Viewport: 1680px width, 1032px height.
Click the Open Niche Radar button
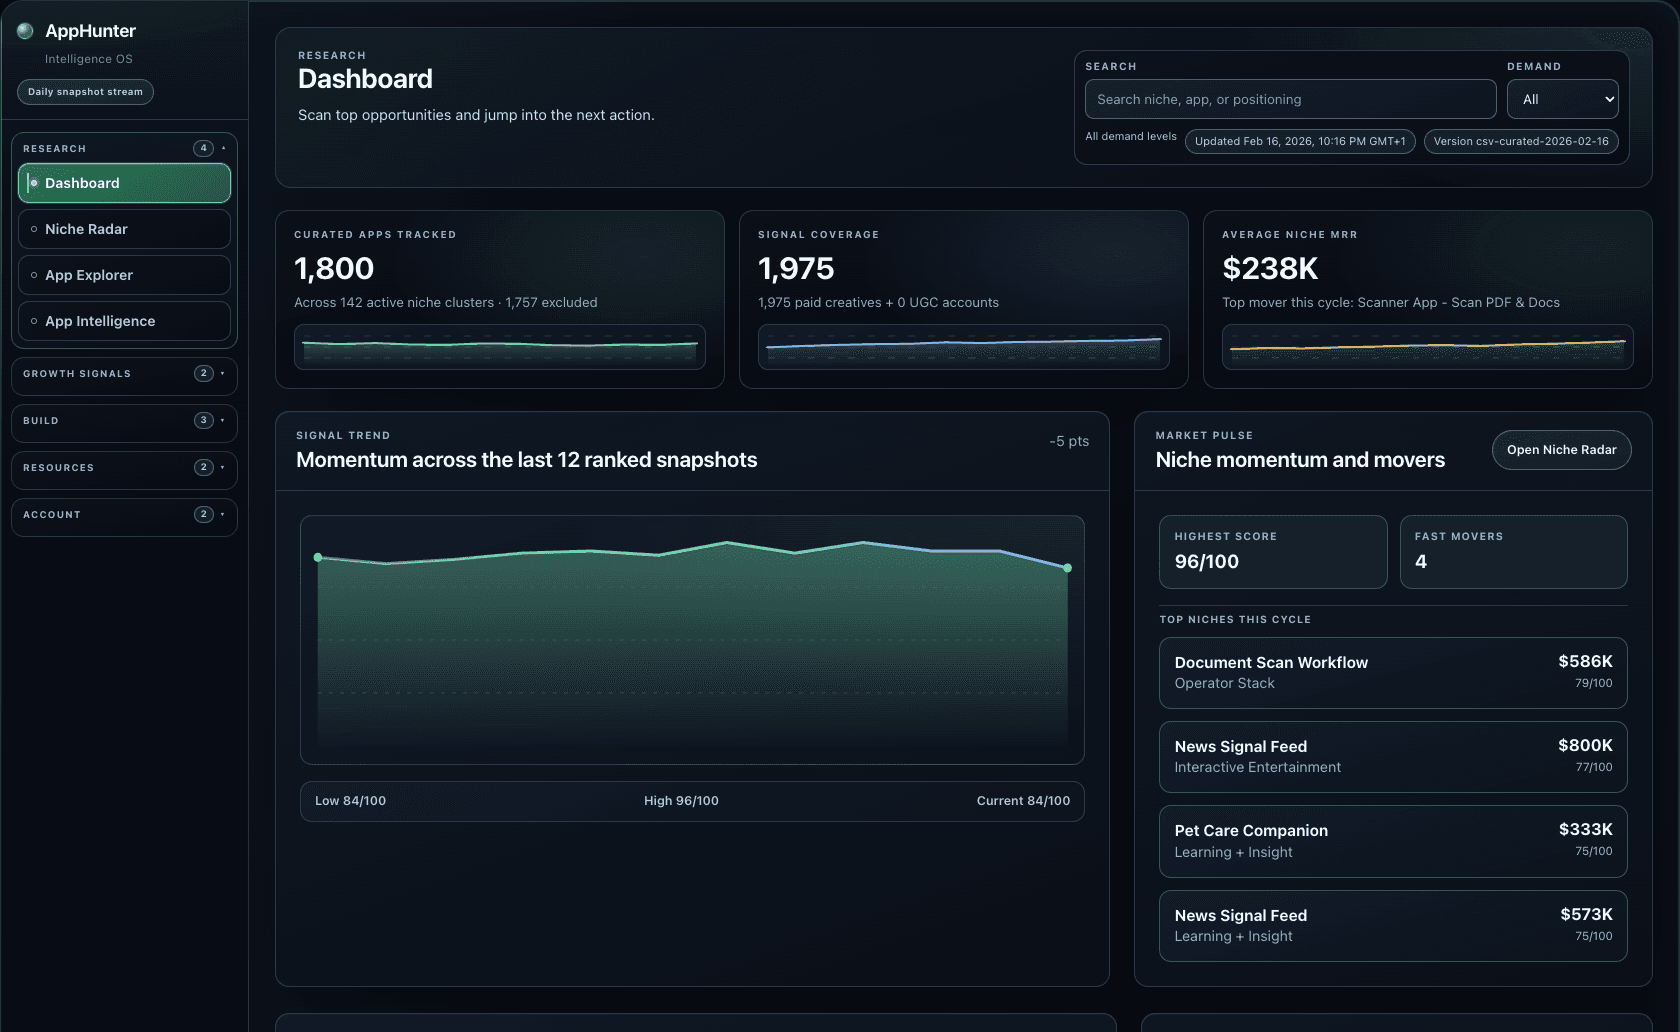coord(1561,450)
